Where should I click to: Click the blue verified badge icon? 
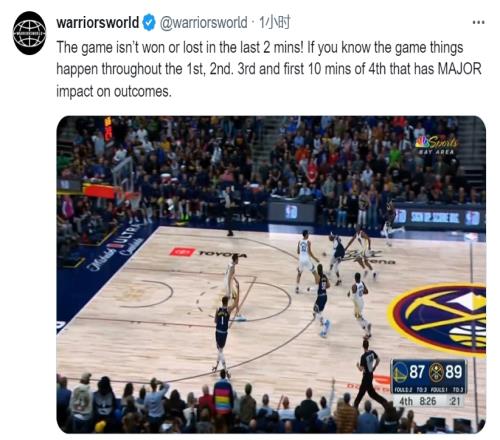pyautogui.click(x=149, y=22)
